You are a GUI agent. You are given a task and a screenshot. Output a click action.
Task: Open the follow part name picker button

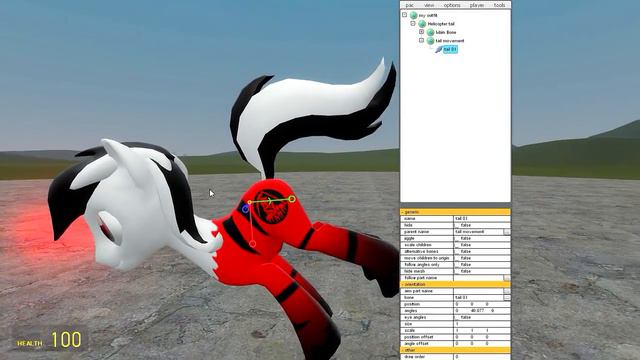(x=507, y=278)
